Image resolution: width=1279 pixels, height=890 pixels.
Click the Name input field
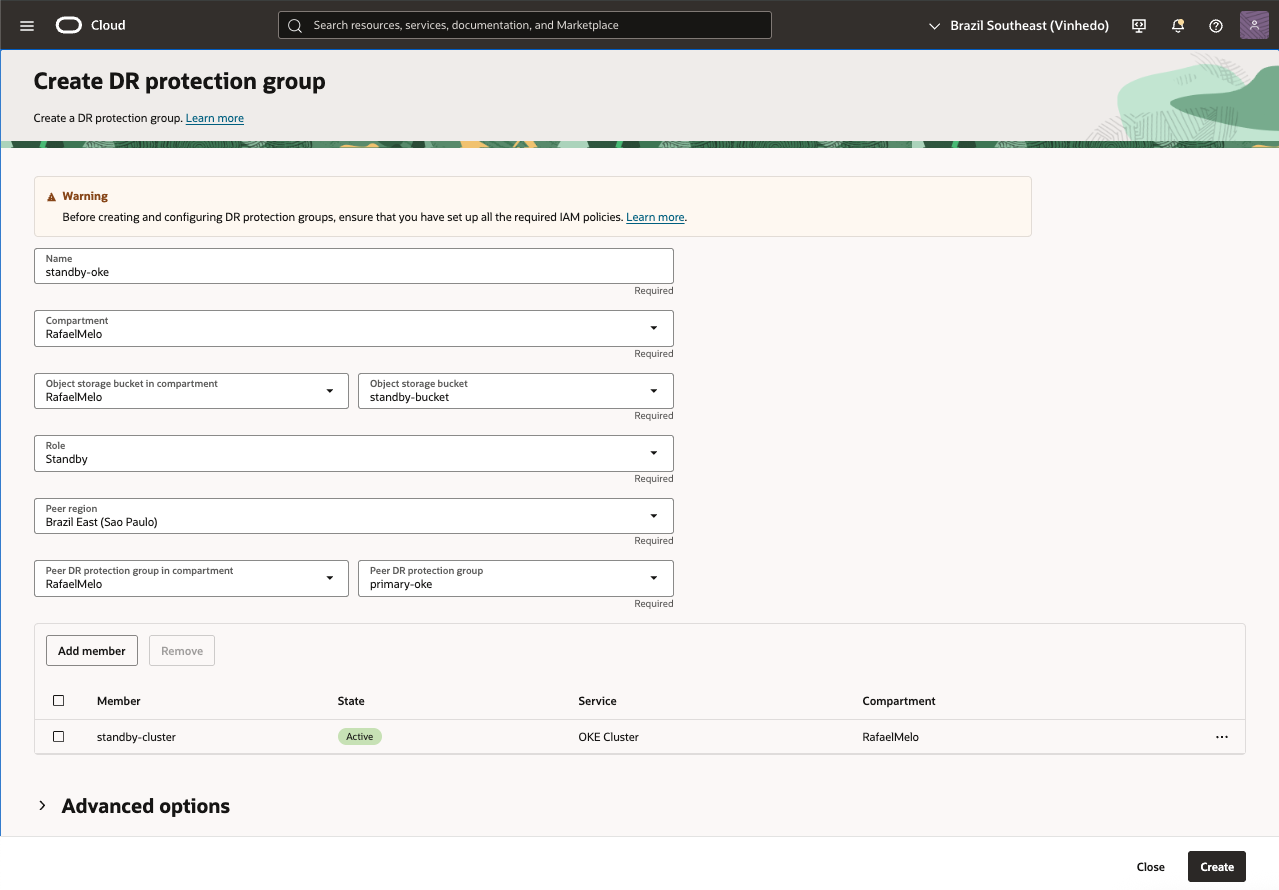353,266
